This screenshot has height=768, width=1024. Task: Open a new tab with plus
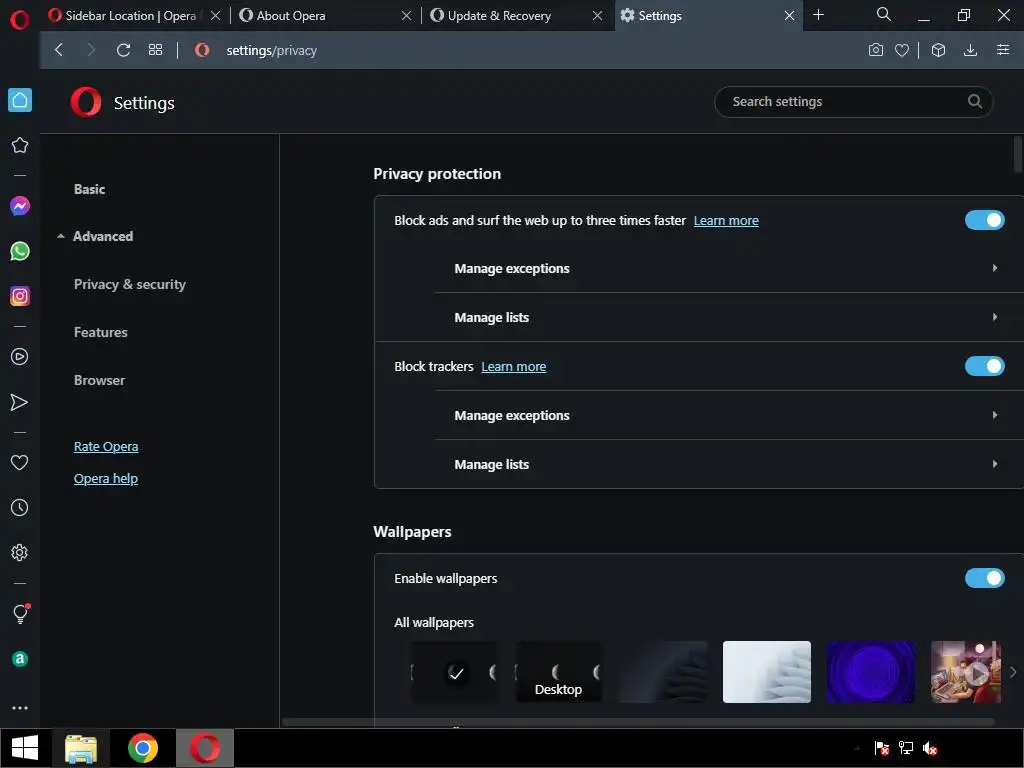818,14
